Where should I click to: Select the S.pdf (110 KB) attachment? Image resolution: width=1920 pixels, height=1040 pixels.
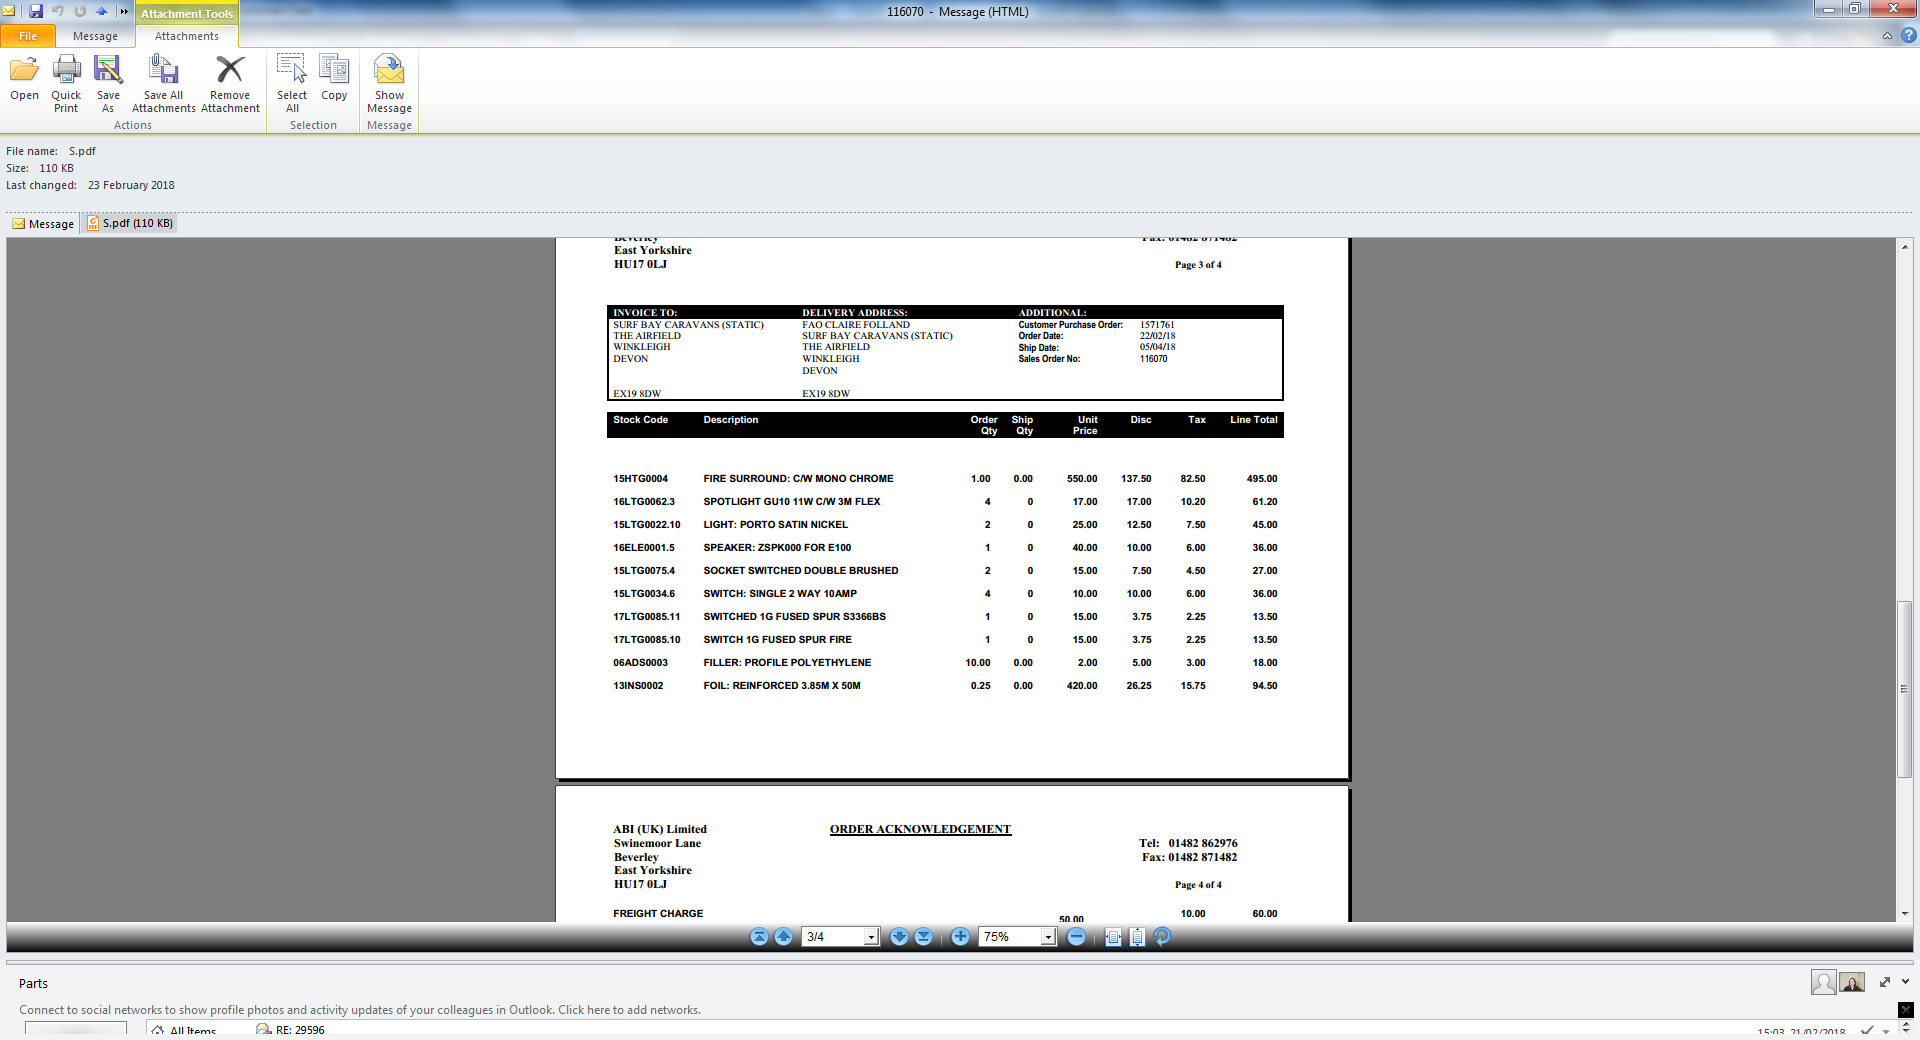click(x=130, y=224)
